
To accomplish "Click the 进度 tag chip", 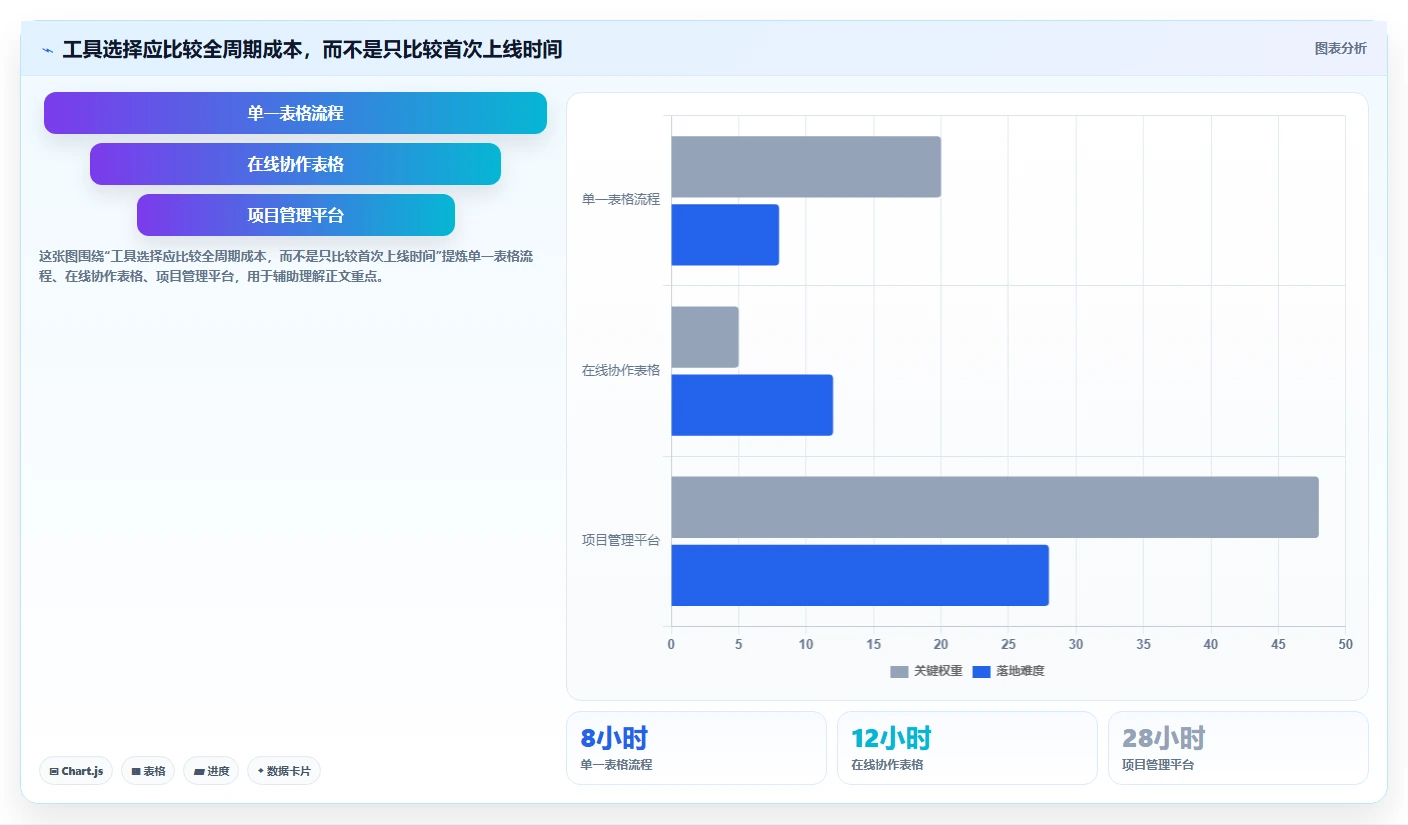I will (211, 771).
